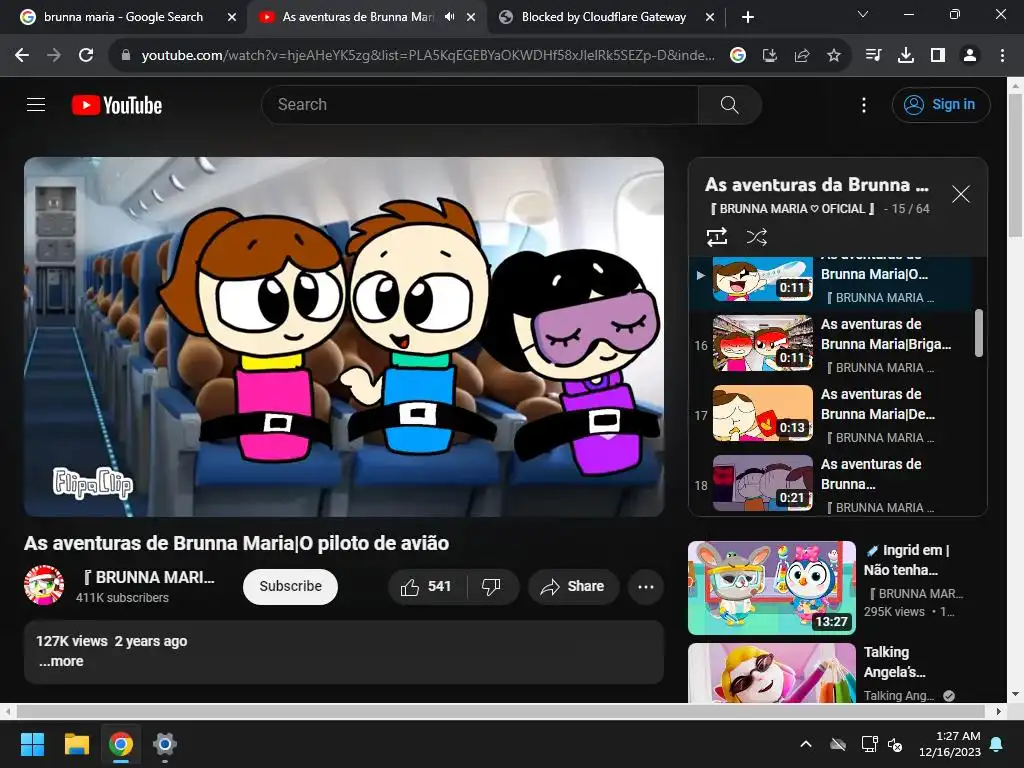The width and height of the screenshot is (1024, 768).
Task: Open Chrome's three-dot menu
Action: [1002, 56]
